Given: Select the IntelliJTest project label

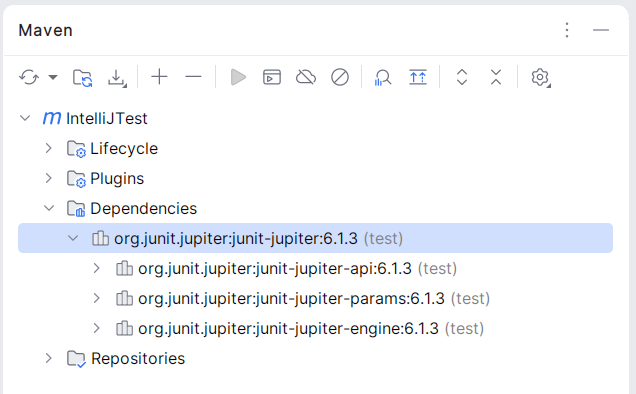Looking at the screenshot, I should point(107,118).
